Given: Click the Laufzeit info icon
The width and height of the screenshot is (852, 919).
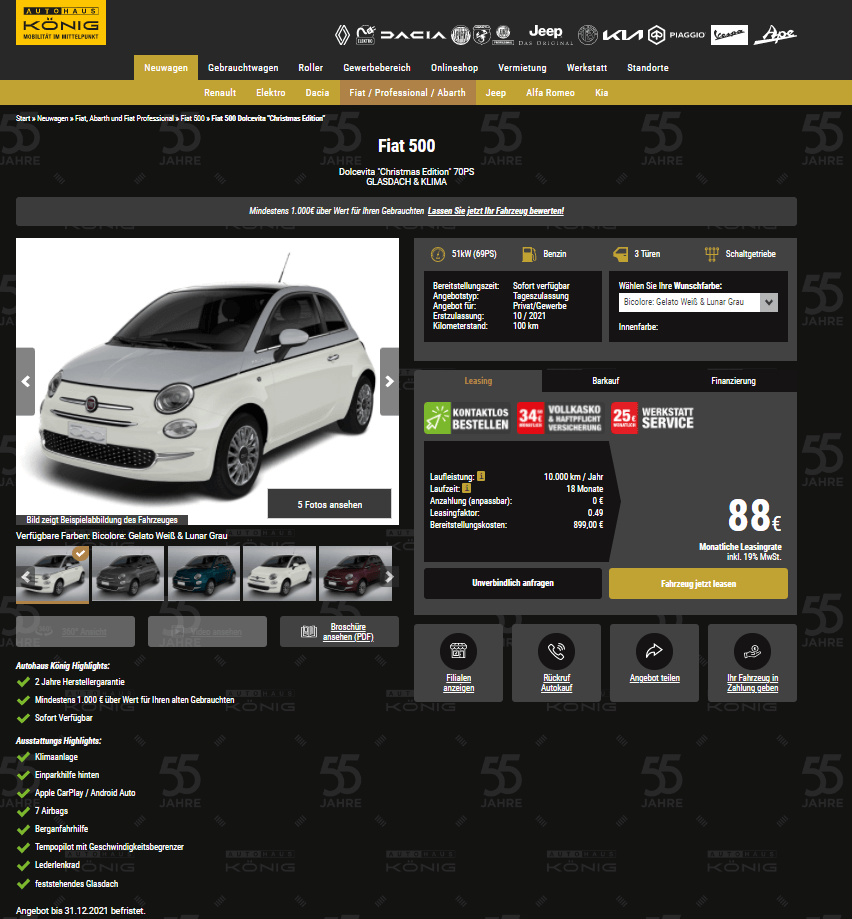Looking at the screenshot, I should tap(466, 488).
